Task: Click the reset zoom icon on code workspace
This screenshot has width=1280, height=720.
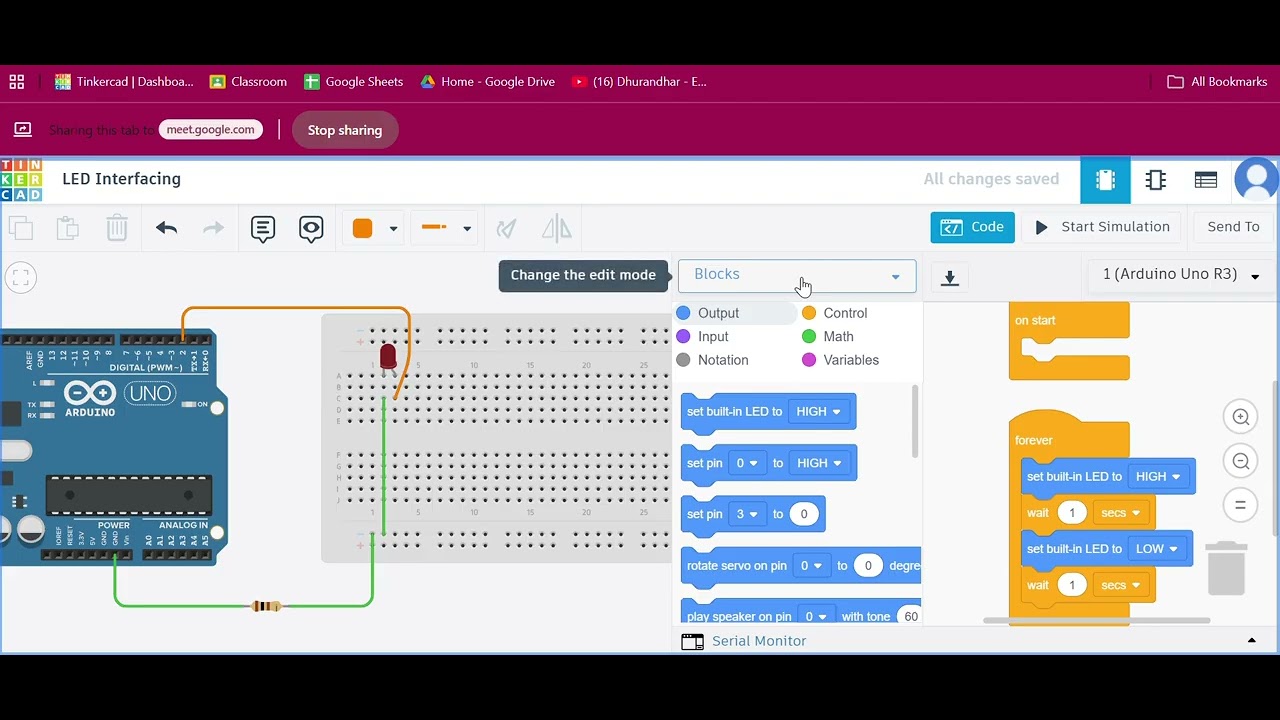Action: tap(1241, 505)
